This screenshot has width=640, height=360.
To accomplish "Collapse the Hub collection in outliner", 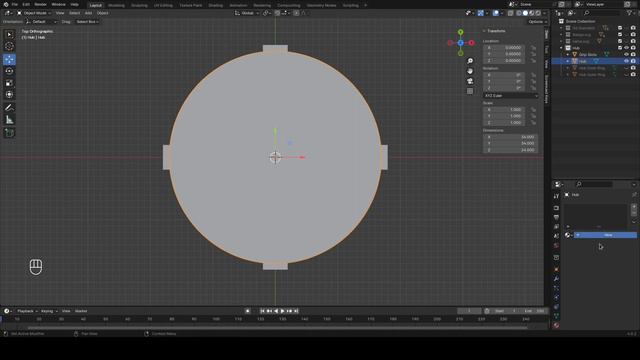I will (562, 48).
